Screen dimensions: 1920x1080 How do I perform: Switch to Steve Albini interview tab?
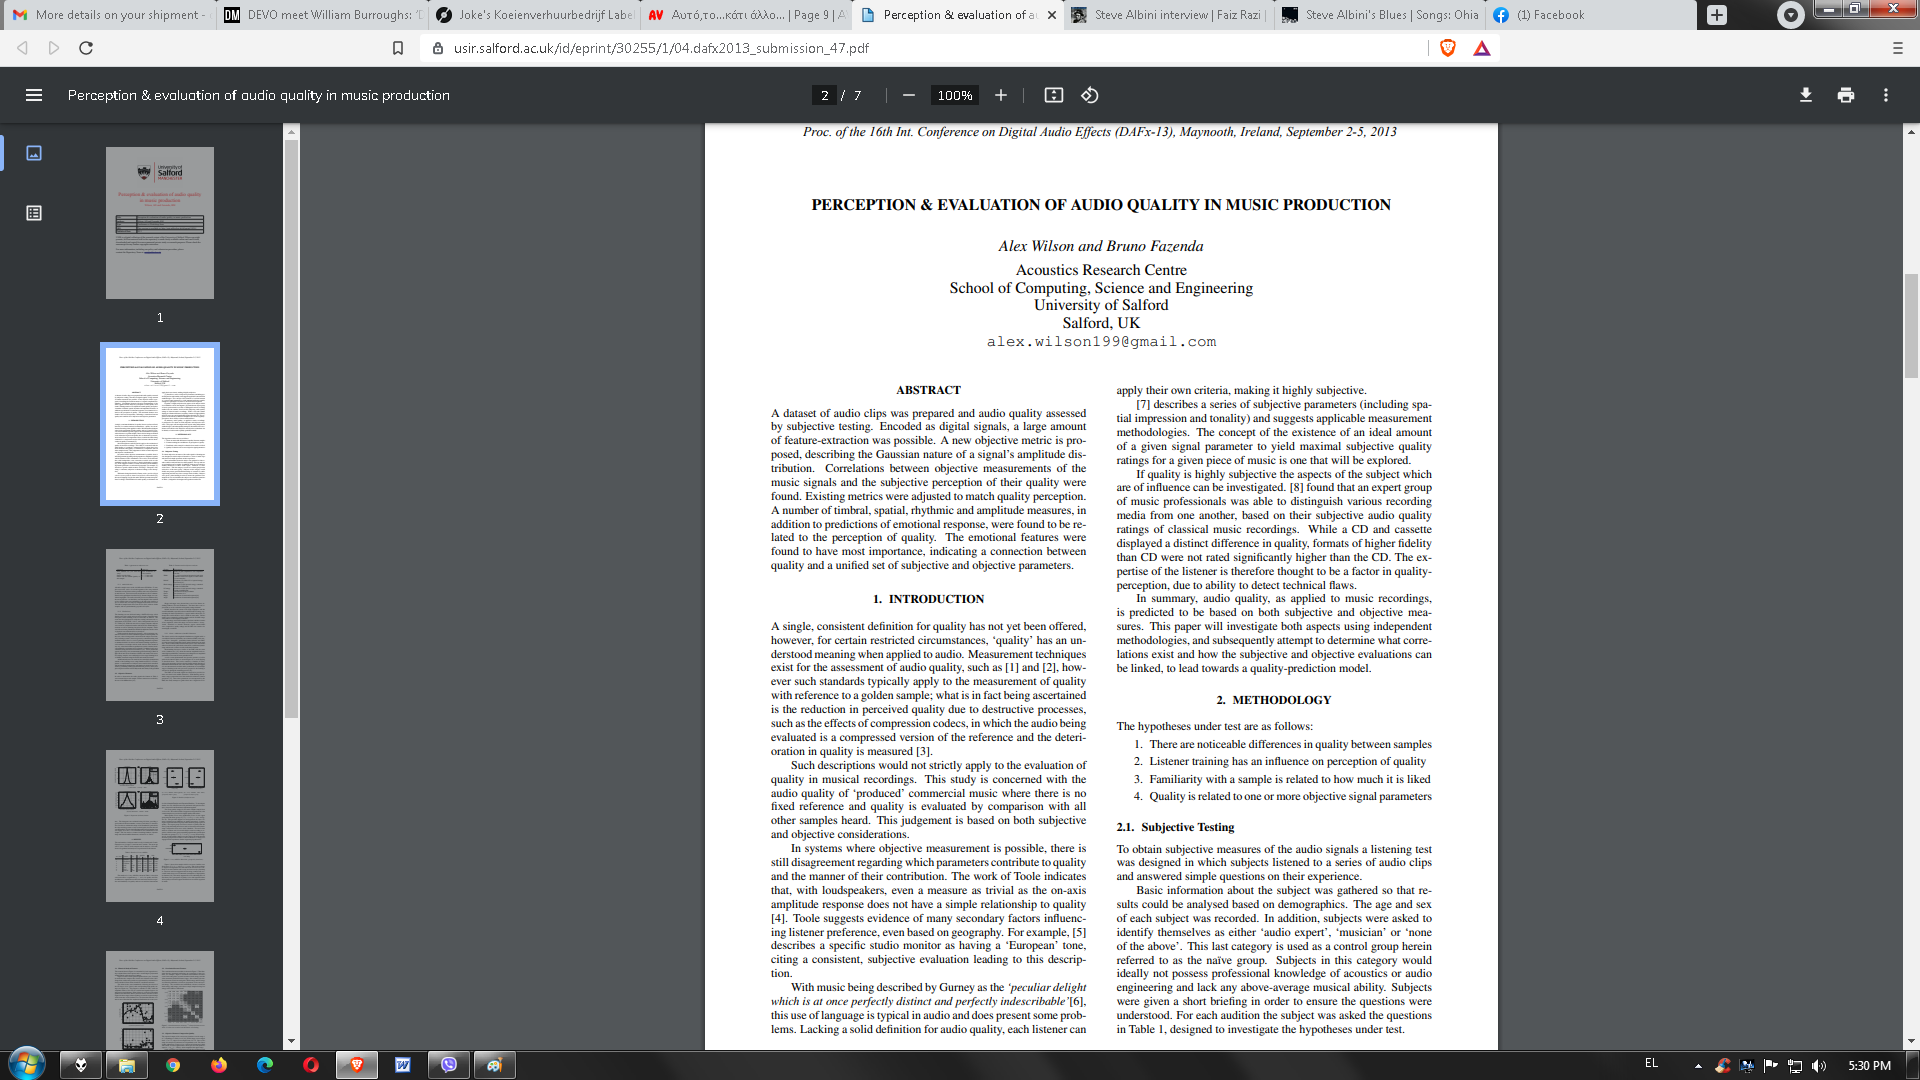[1168, 15]
